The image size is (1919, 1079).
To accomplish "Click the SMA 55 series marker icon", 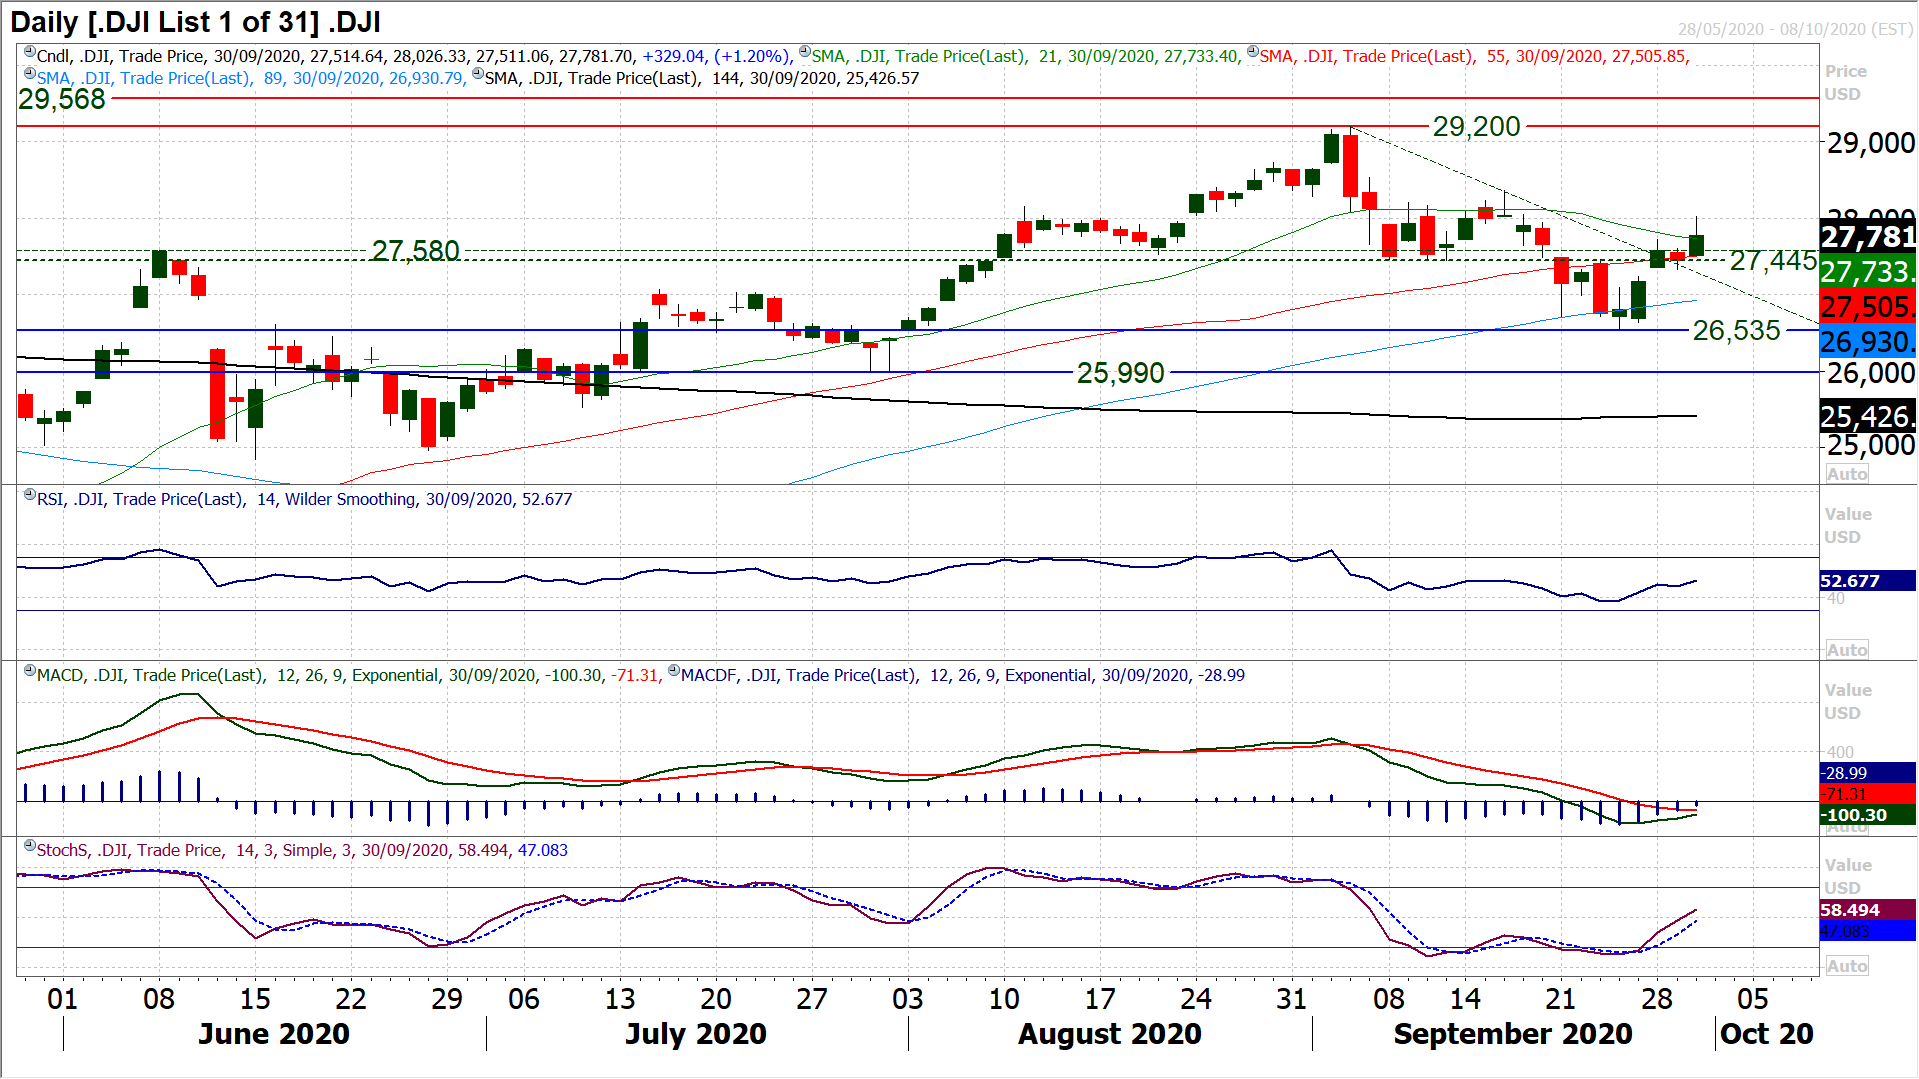I will [x=1253, y=52].
